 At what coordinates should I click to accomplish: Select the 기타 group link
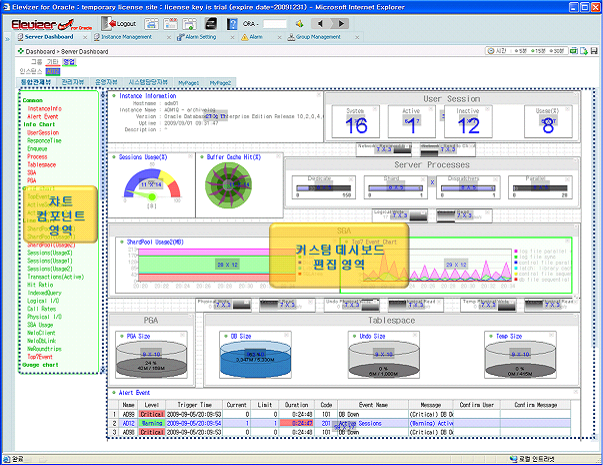tap(53, 62)
